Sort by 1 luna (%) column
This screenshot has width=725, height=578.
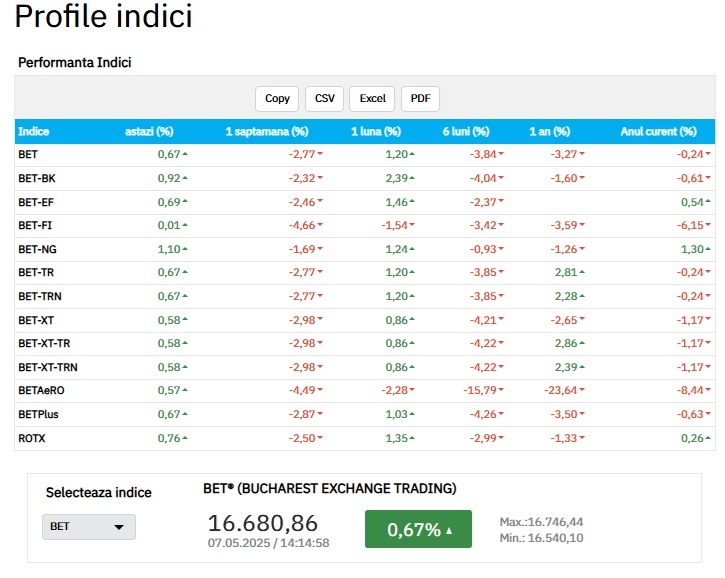click(x=375, y=132)
